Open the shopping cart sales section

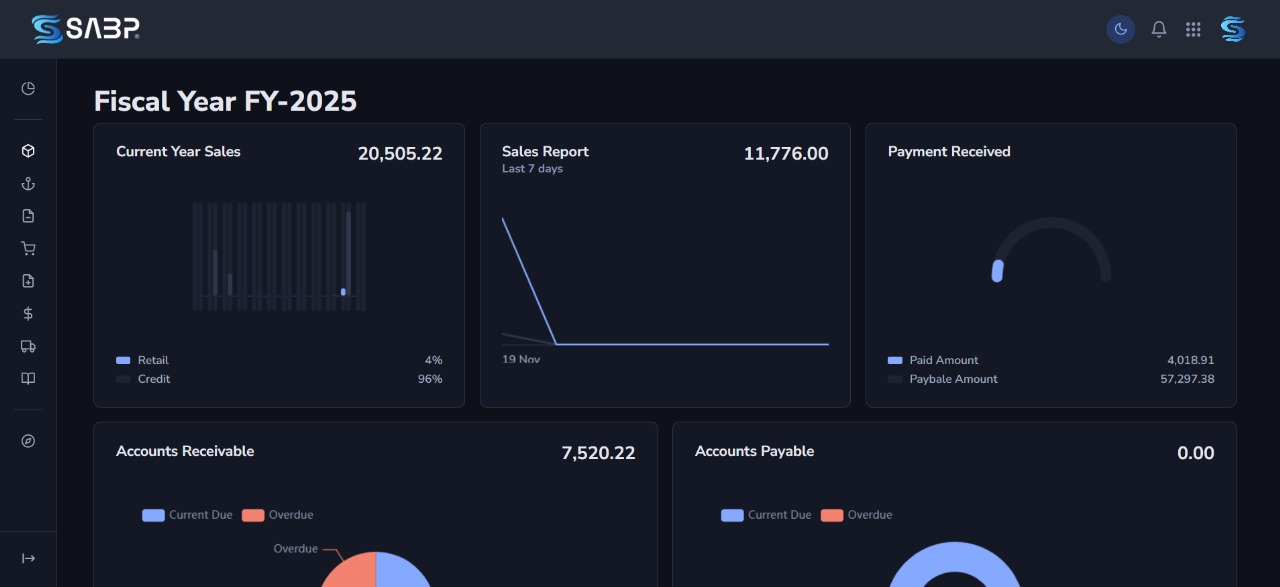(x=27, y=248)
